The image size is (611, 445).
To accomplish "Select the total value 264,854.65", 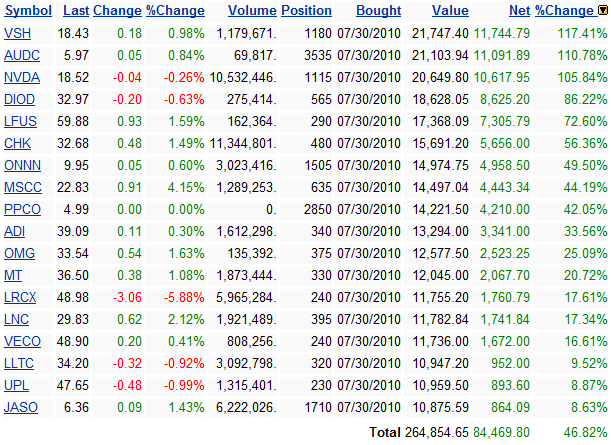I will click(437, 433).
